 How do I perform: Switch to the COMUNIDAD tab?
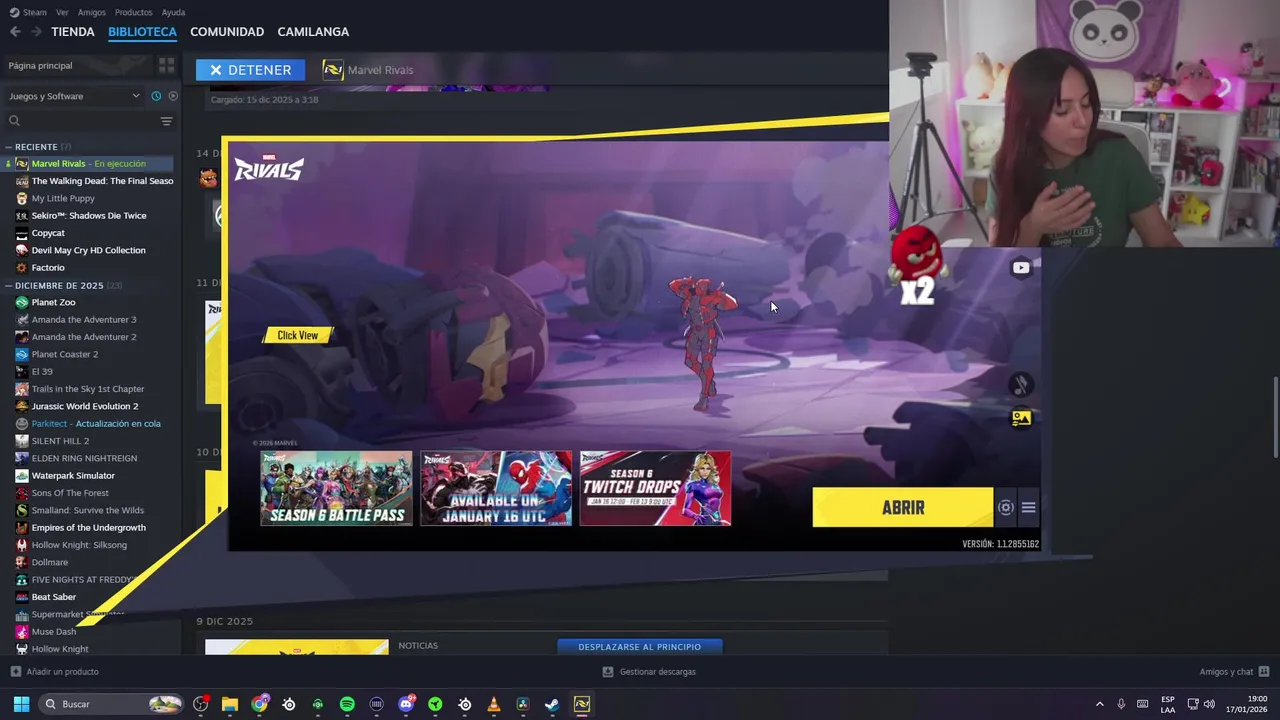click(227, 32)
